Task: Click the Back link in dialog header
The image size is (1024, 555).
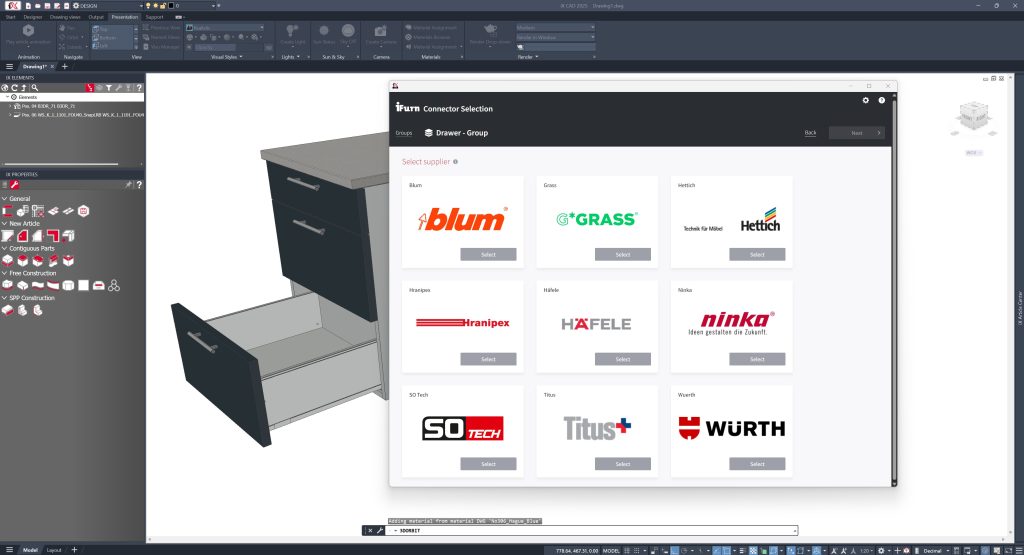Action: (x=810, y=133)
